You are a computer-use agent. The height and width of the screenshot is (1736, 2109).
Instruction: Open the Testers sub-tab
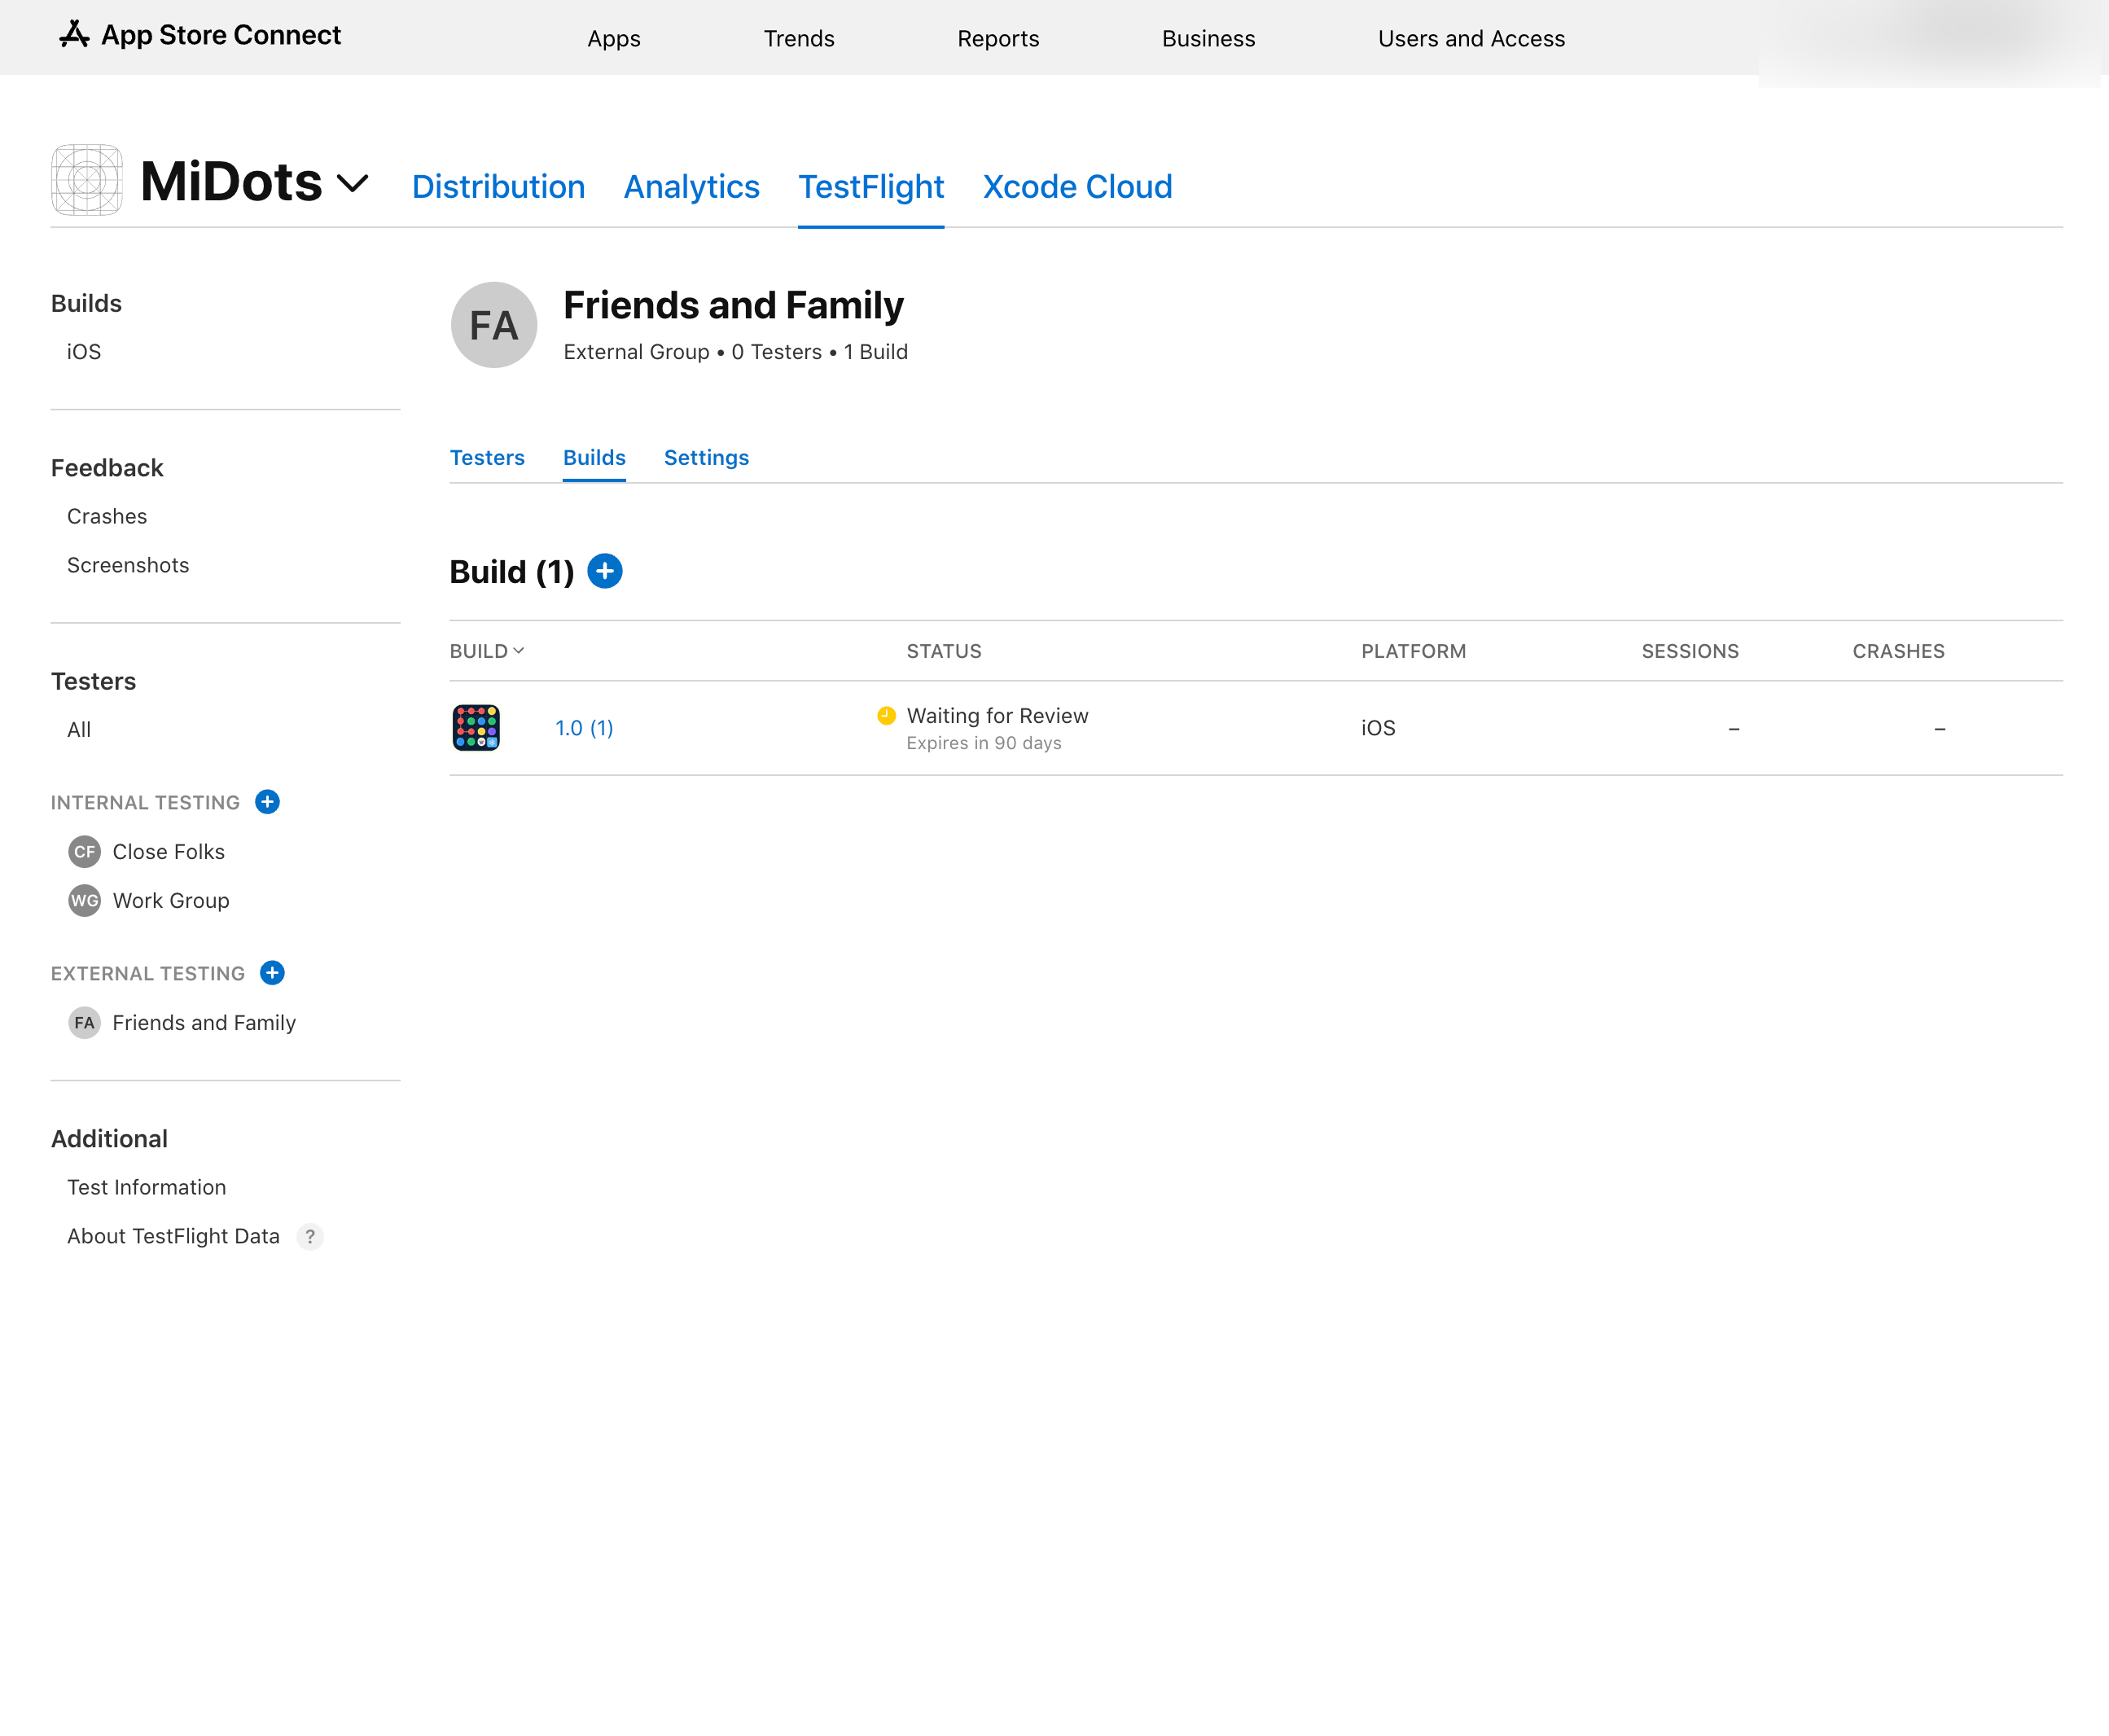coord(487,458)
